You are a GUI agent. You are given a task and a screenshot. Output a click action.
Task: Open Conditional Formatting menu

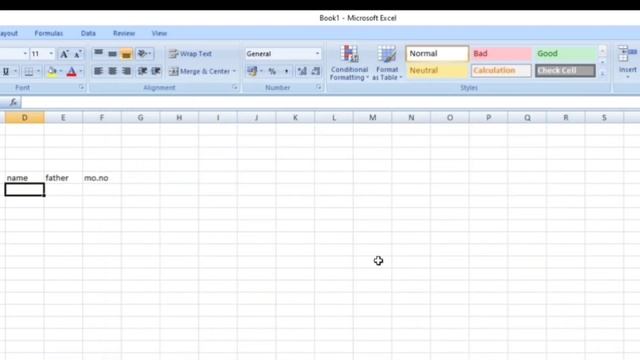click(349, 62)
